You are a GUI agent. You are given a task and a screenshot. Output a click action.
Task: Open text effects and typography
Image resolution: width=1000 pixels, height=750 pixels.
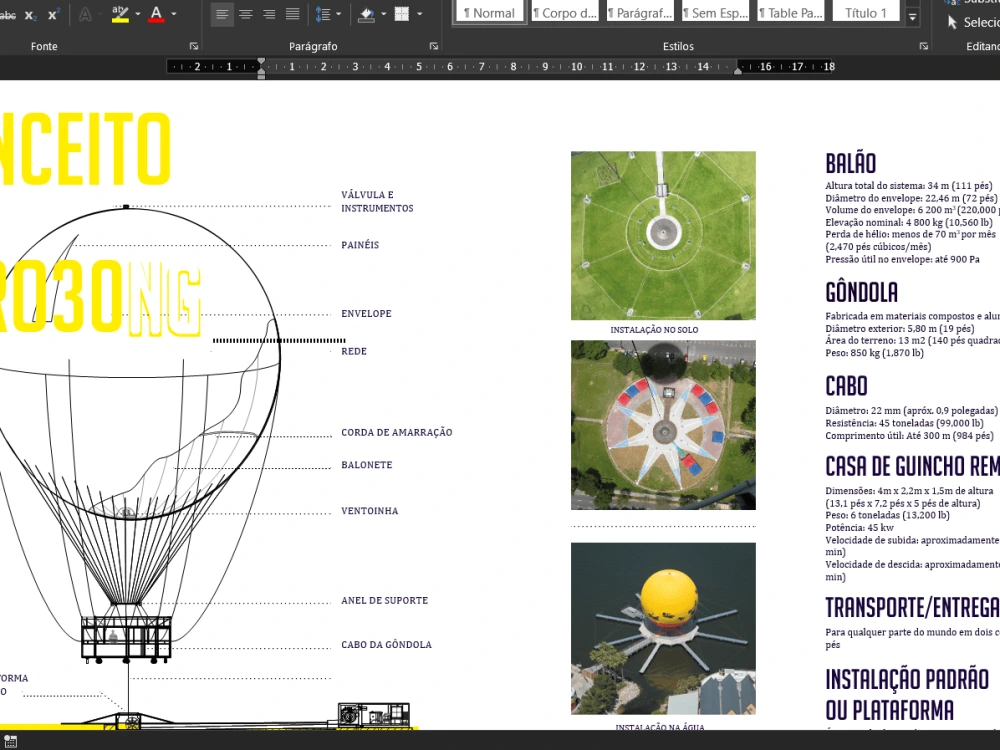point(85,14)
